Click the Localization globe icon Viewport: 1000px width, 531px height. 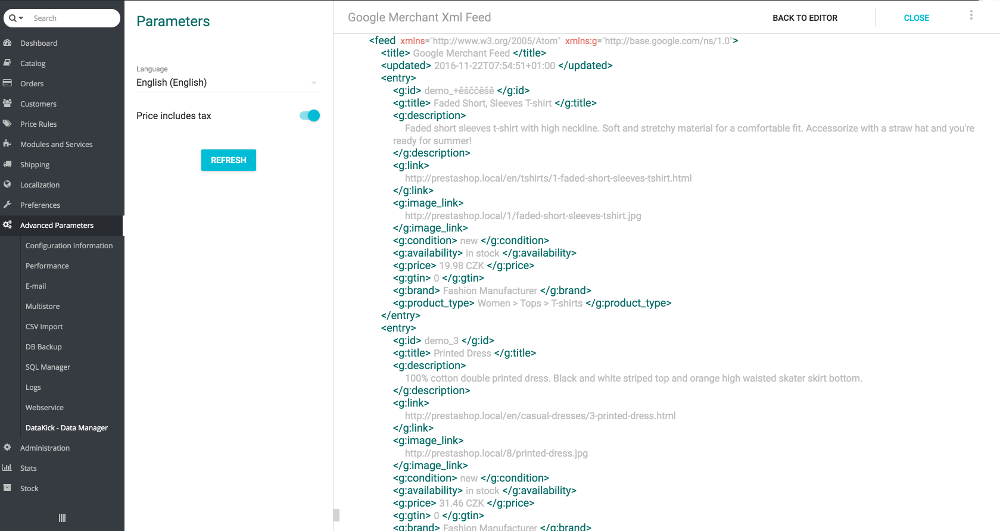[7, 184]
